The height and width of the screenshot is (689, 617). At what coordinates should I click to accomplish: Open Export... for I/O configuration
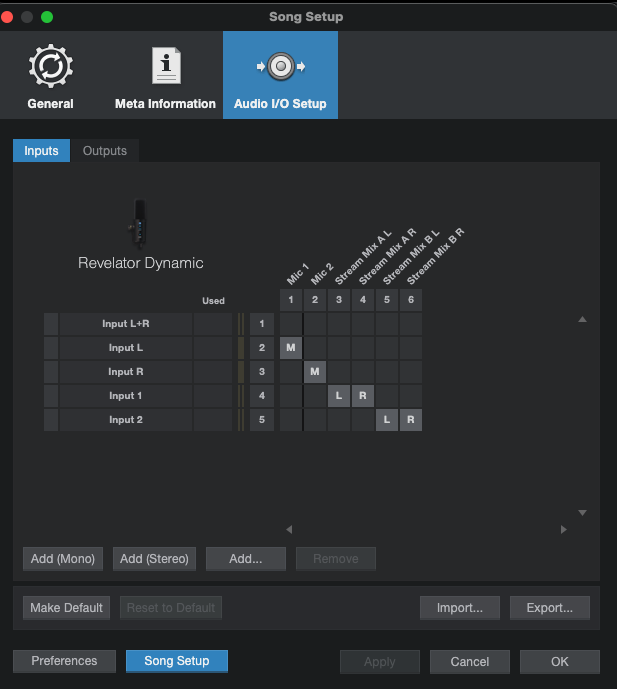click(550, 608)
